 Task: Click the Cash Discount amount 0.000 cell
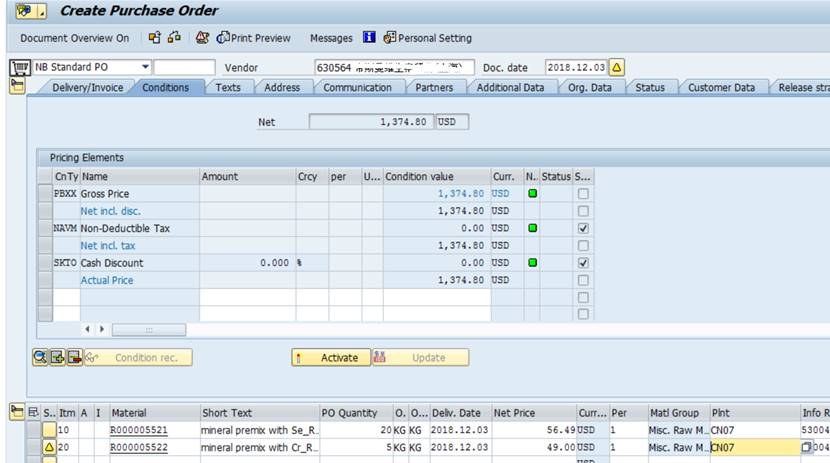(247, 263)
